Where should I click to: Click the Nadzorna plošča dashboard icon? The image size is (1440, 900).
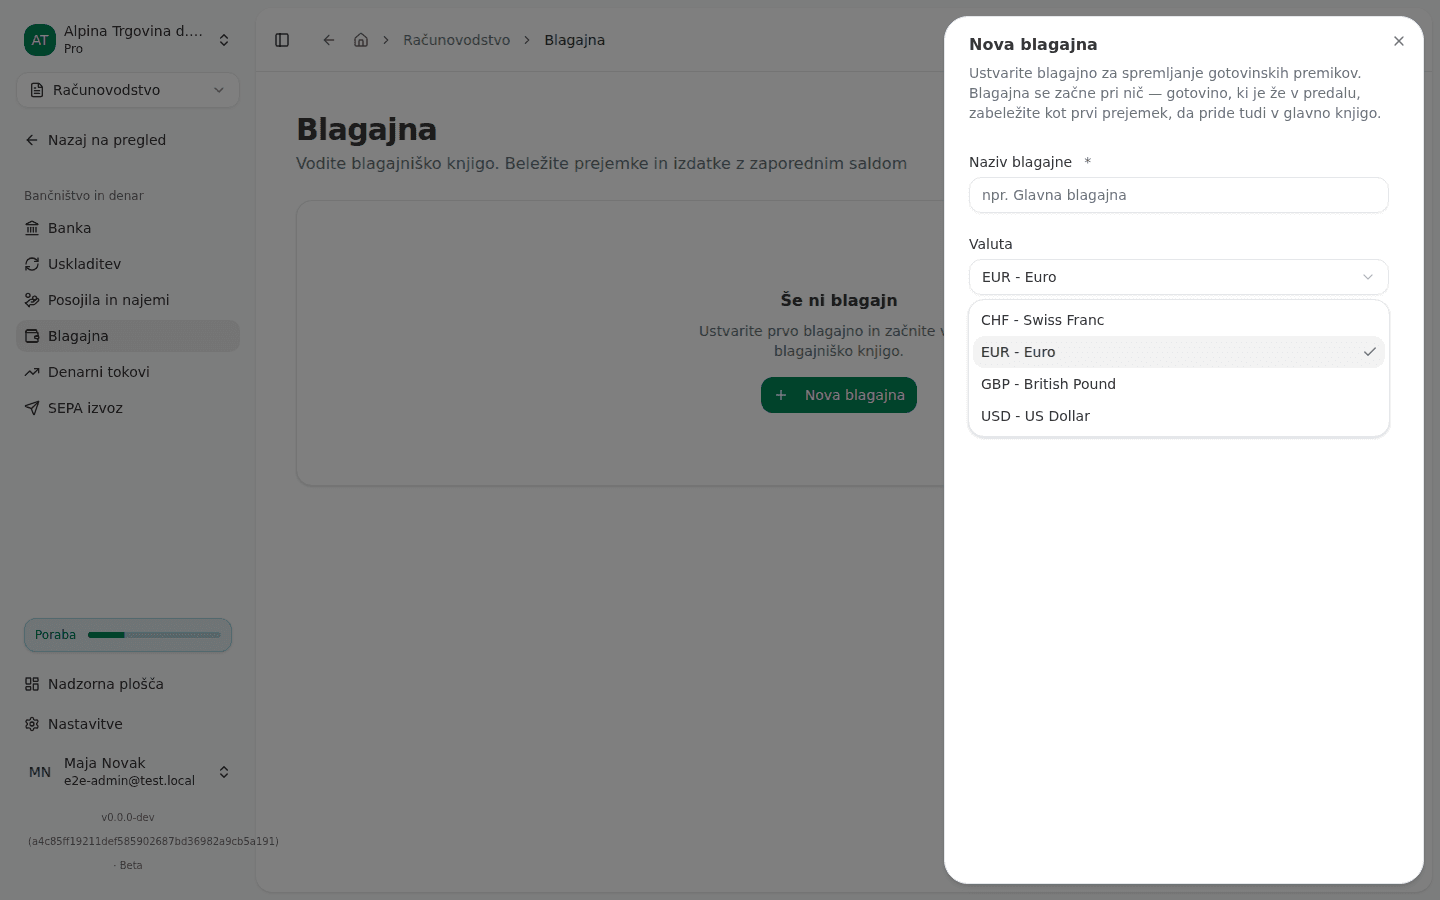click(32, 684)
